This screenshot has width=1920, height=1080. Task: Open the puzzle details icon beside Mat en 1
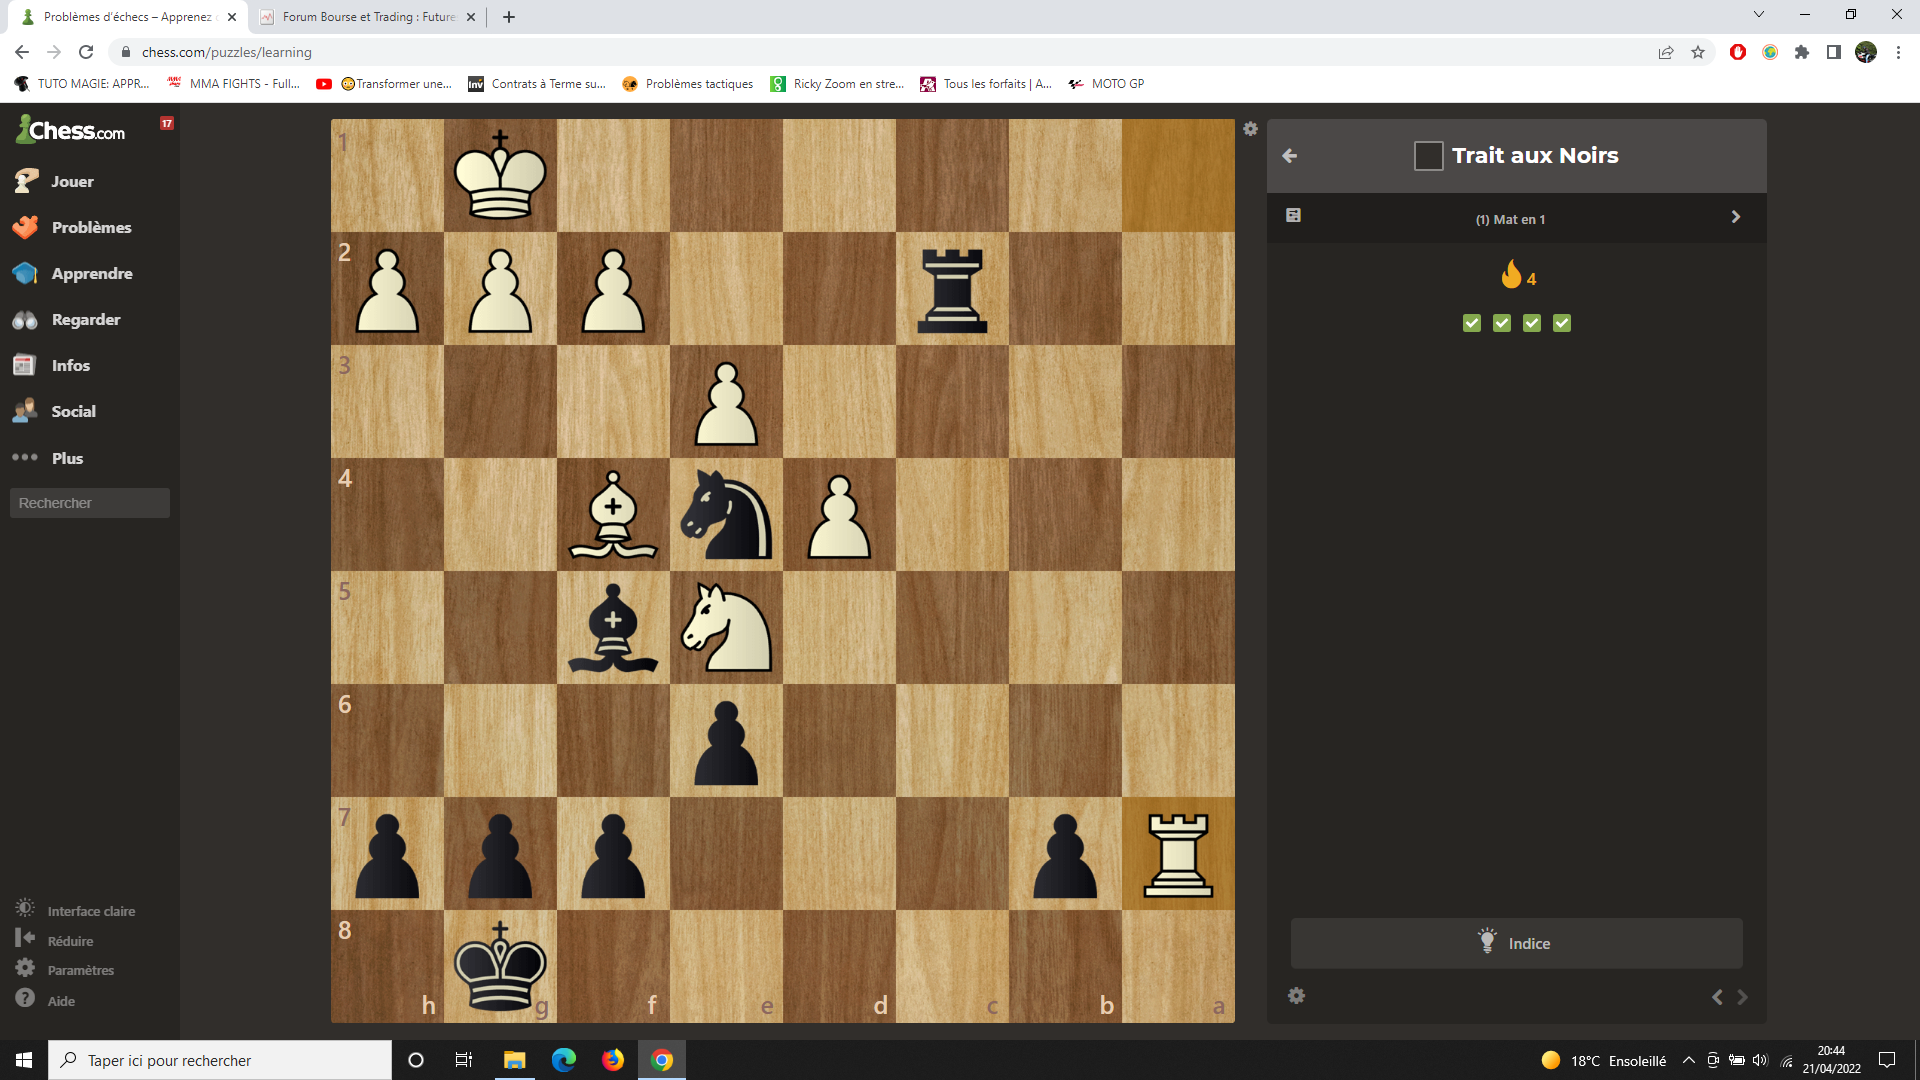pyautogui.click(x=1293, y=216)
